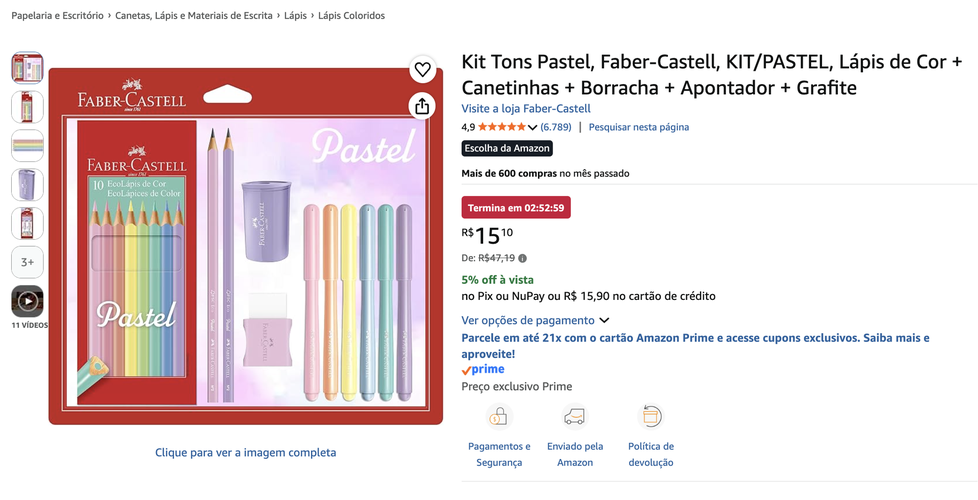
Task: Share product using the share icon
Action: 422,107
